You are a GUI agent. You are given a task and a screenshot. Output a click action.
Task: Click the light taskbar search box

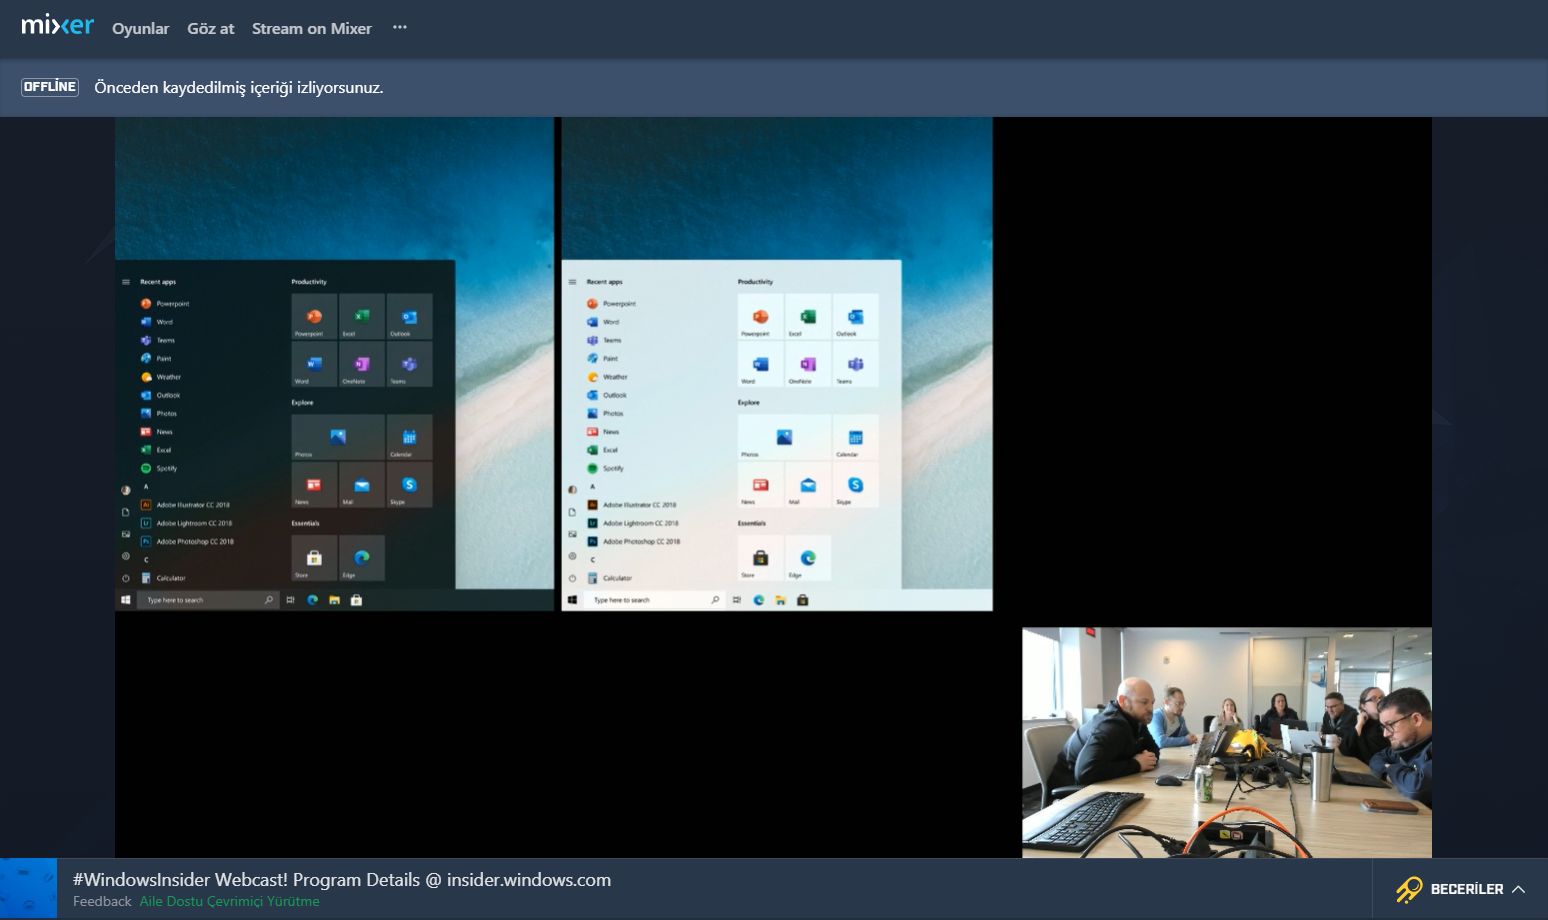tap(653, 600)
